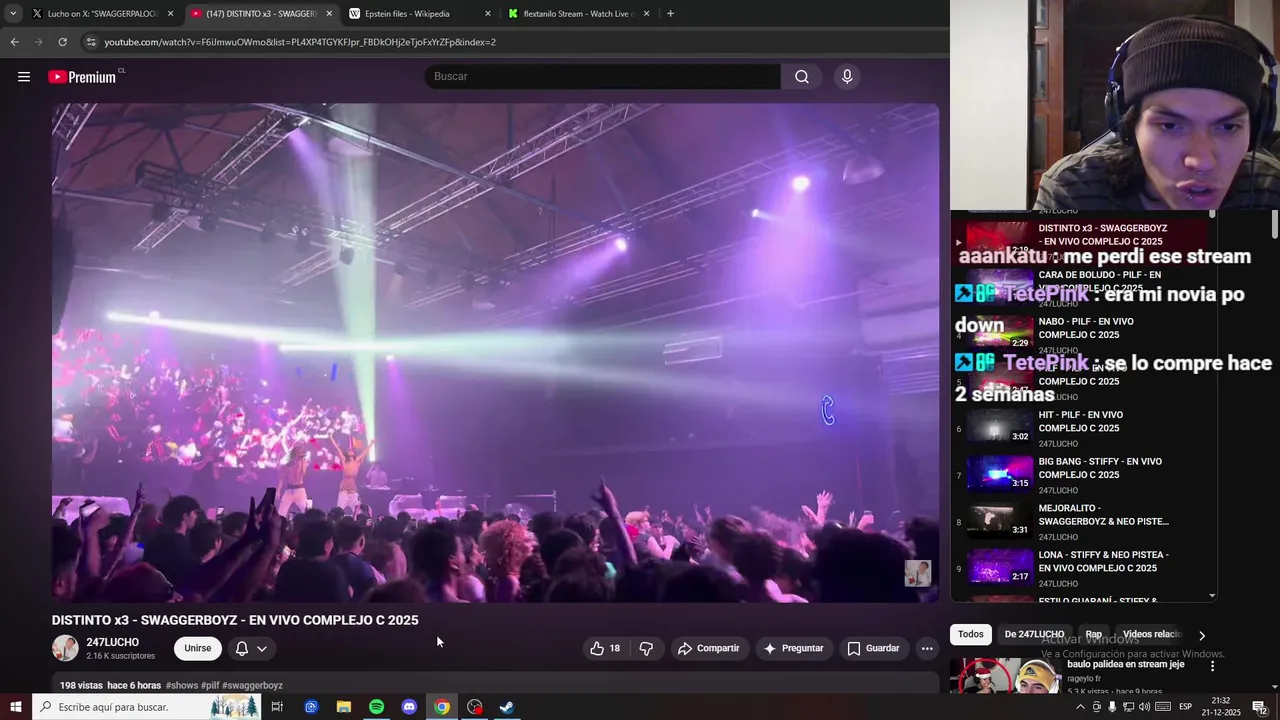Open options for baulo palidea video
This screenshot has width=1280, height=720.
(1212, 666)
